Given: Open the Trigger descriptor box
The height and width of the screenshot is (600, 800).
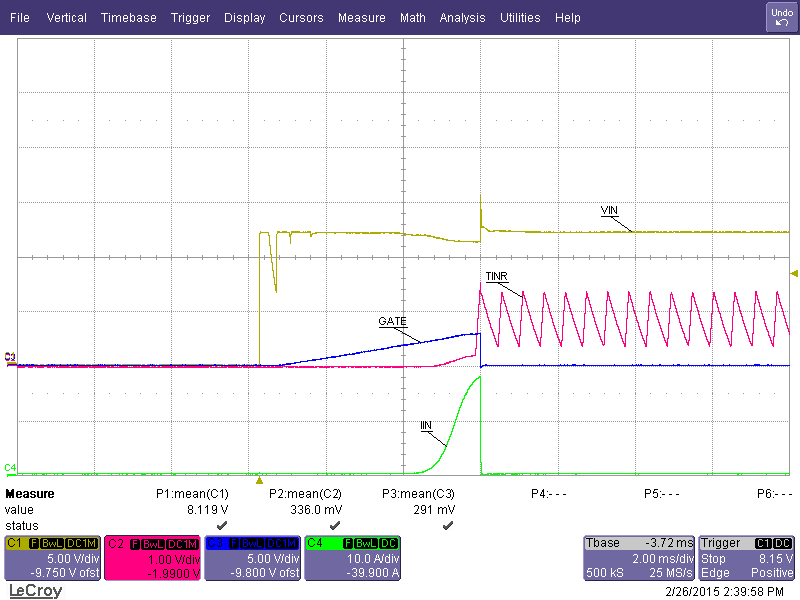Looking at the screenshot, I should click(746, 558).
